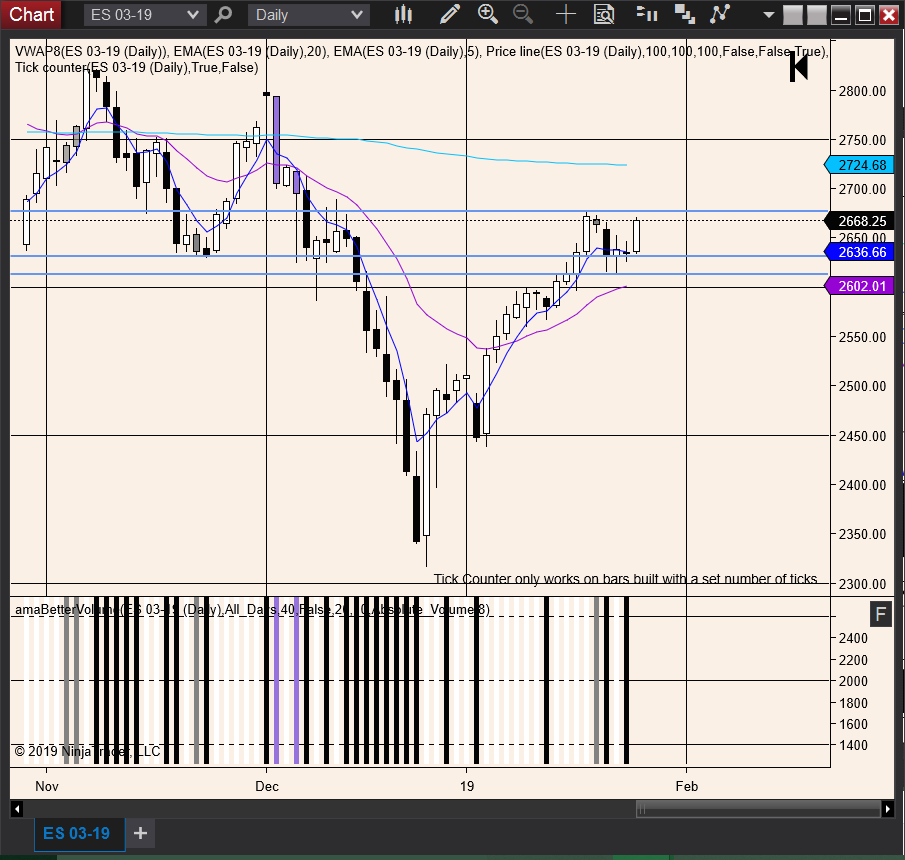The height and width of the screenshot is (860, 905).
Task: Select the cyan 2724.68 price marker
Action: [x=859, y=165]
